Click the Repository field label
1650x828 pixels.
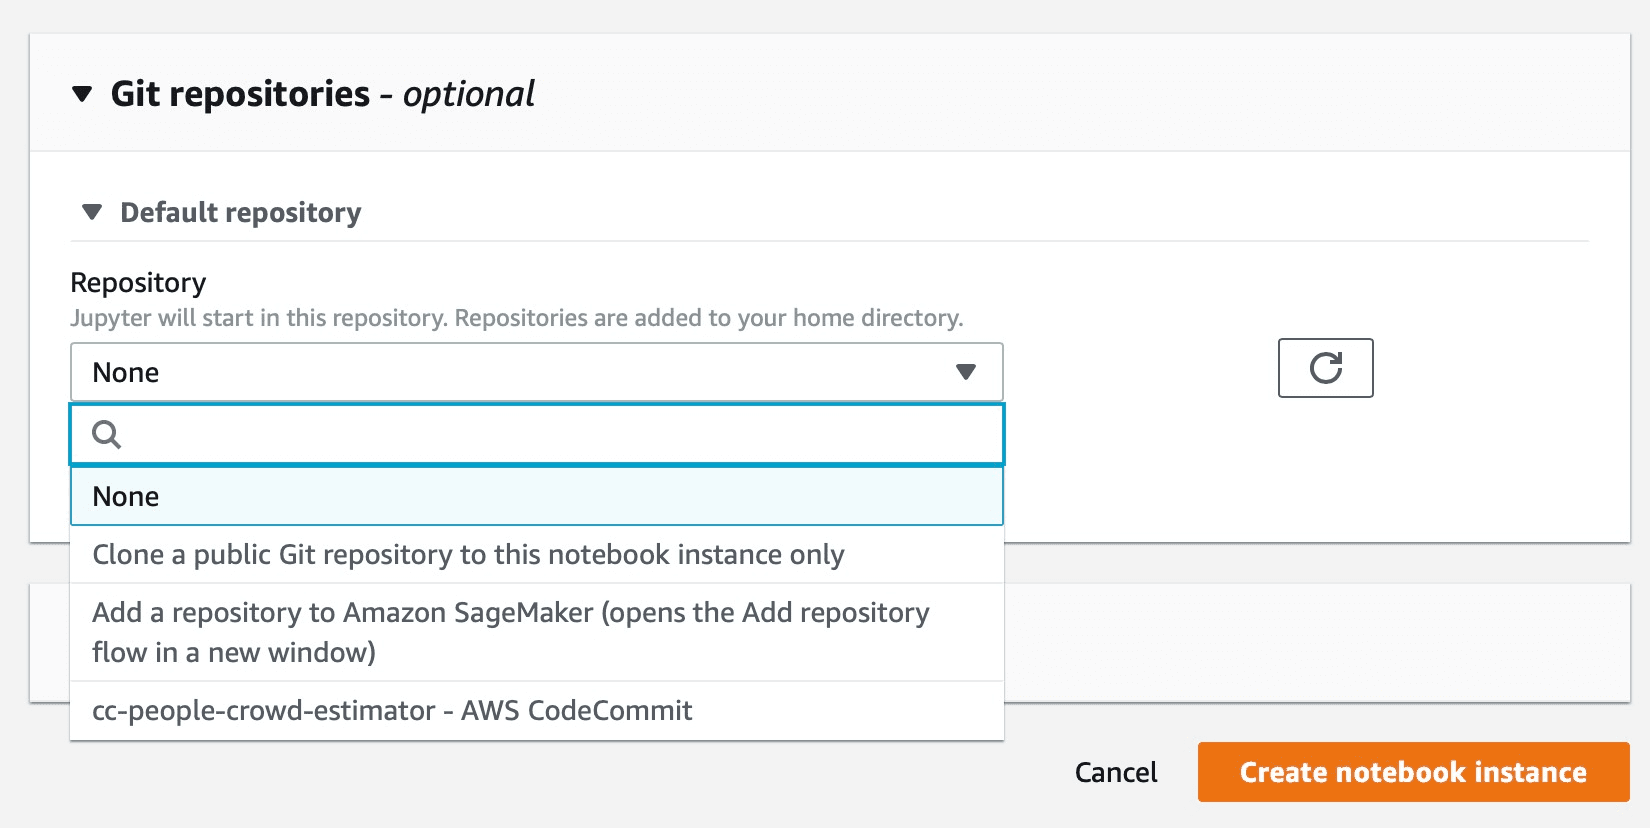click(x=138, y=283)
